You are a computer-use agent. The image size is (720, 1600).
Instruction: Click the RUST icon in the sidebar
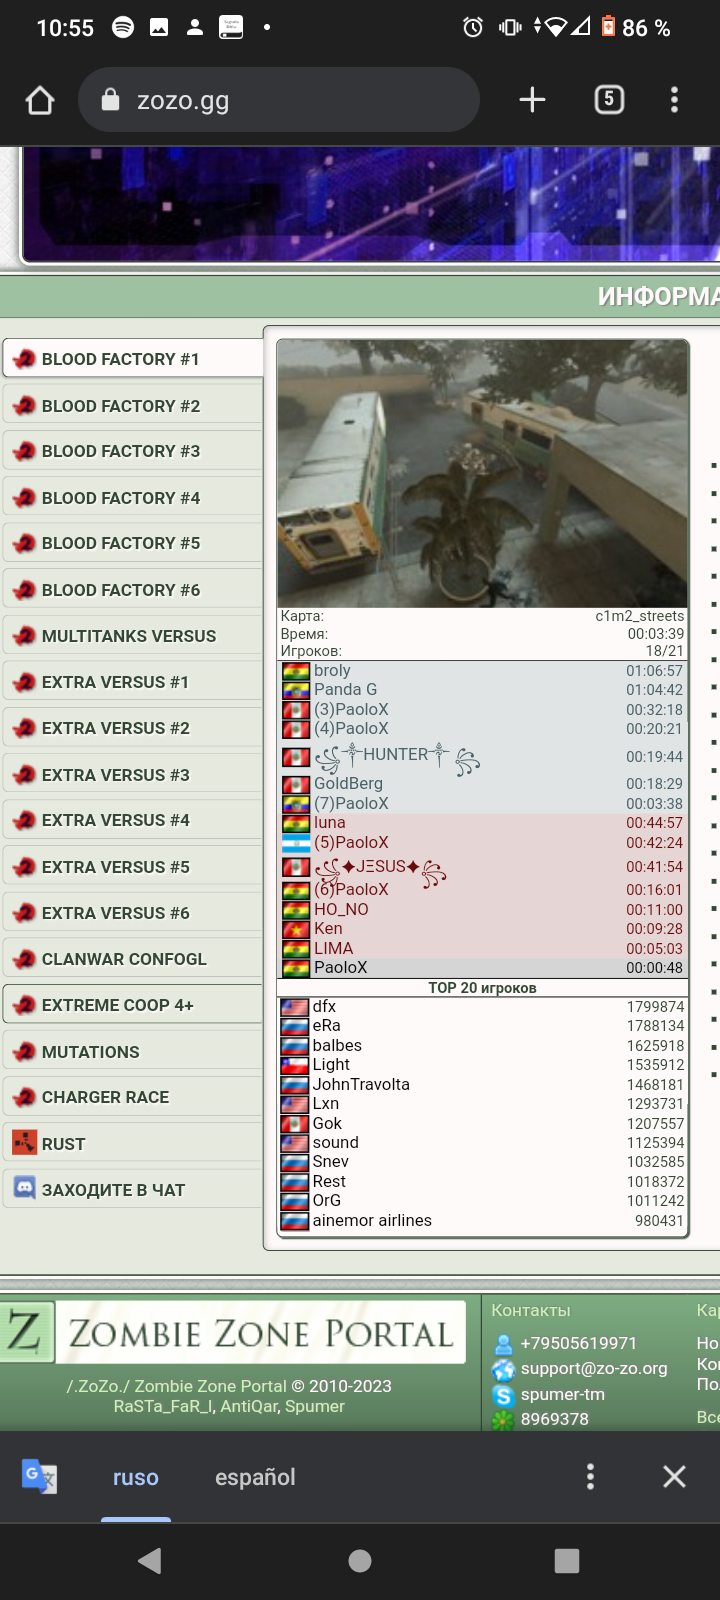pos(24,1142)
